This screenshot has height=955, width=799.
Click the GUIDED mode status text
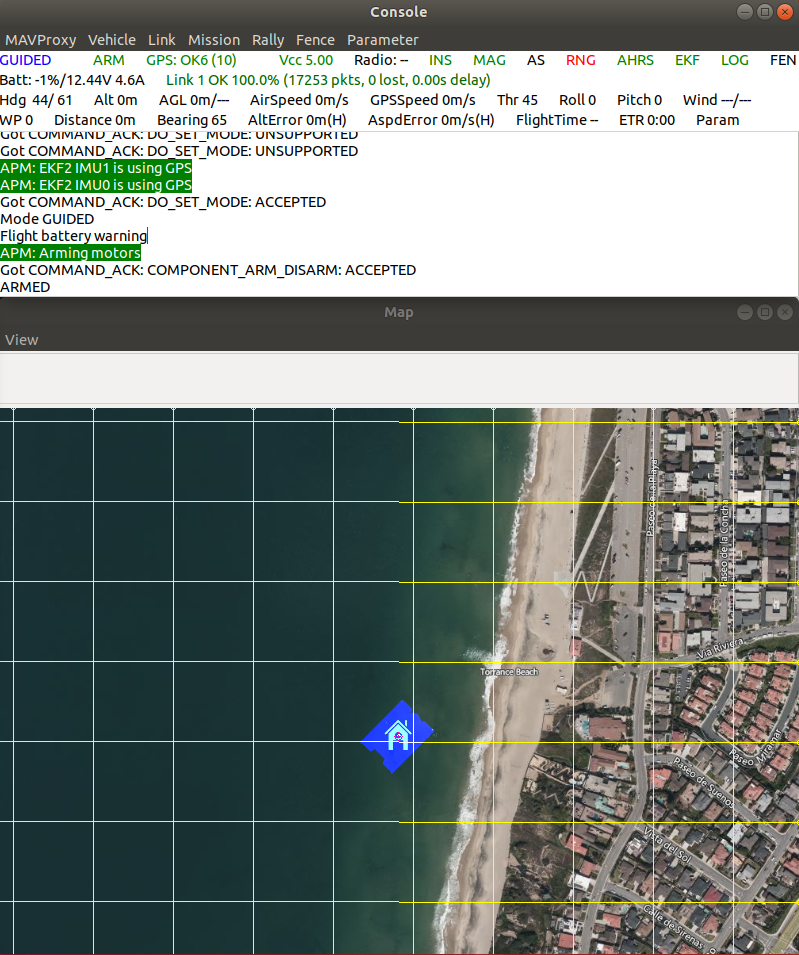tap(26, 60)
